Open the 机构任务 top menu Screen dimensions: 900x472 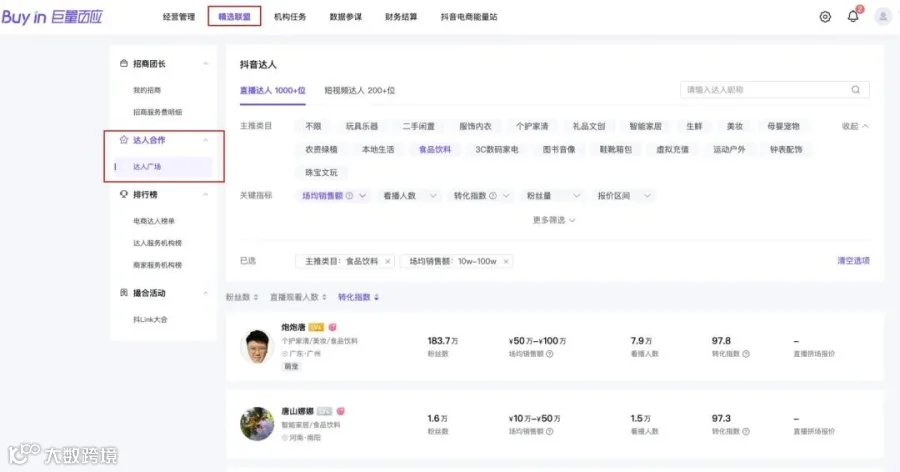pyautogui.click(x=290, y=17)
